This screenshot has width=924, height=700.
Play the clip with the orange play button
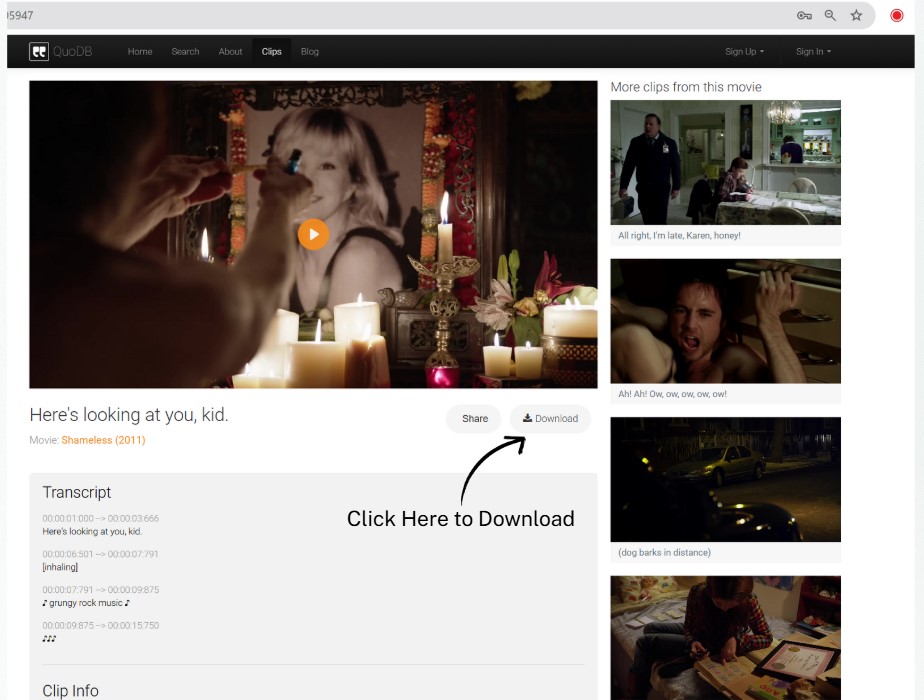point(313,235)
